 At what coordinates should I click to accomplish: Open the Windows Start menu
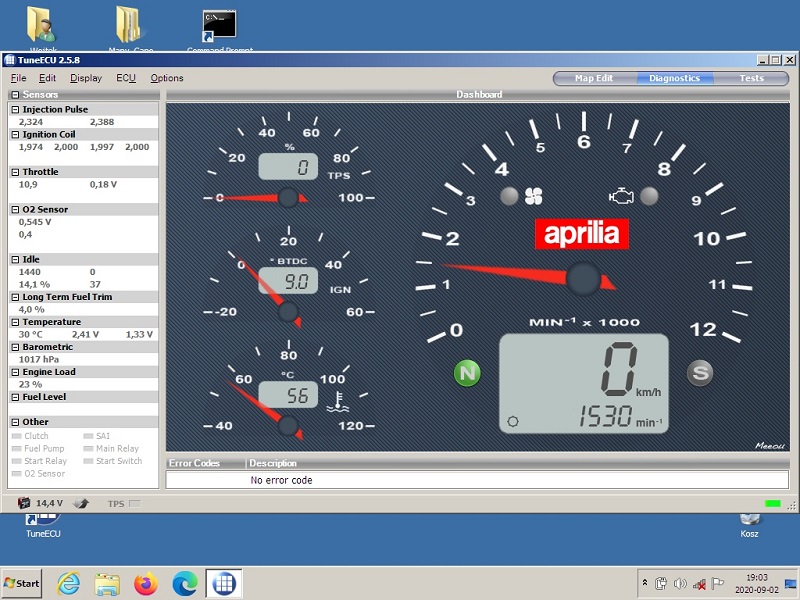tap(21, 583)
